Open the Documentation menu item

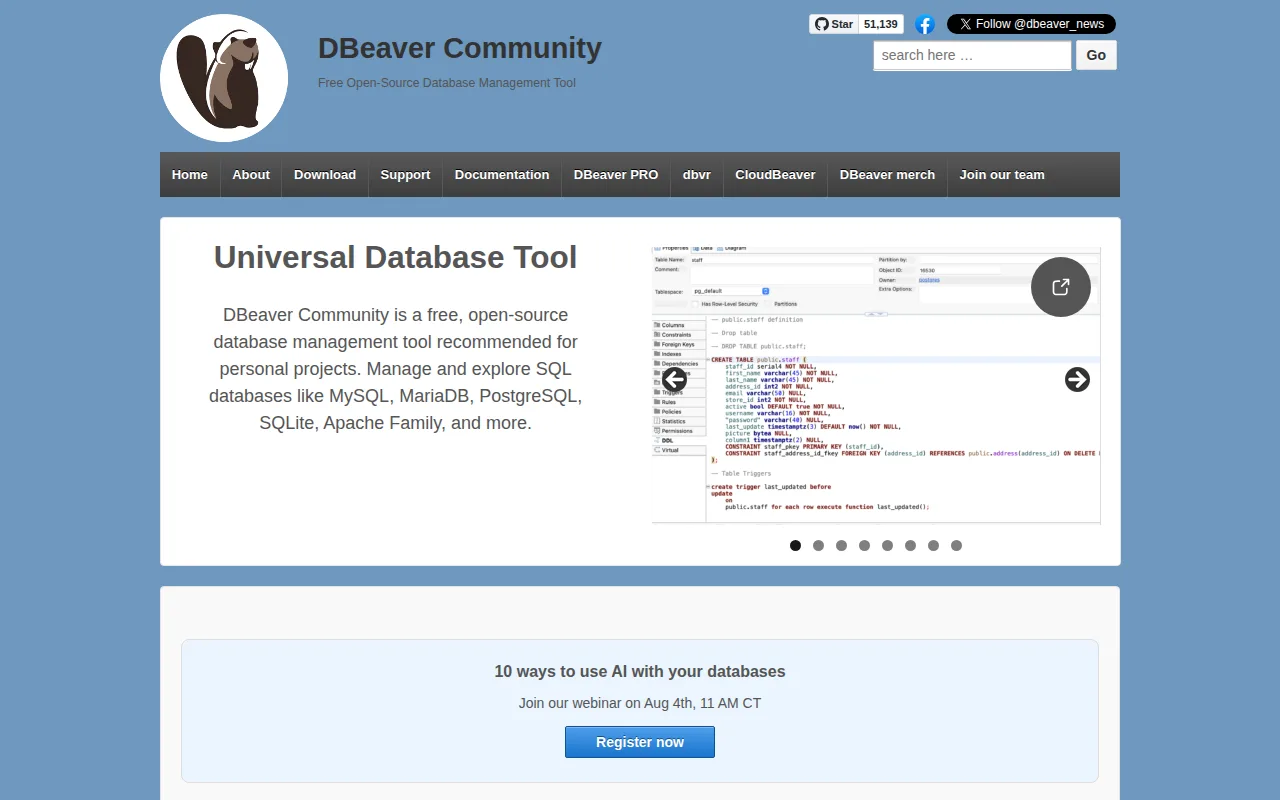pos(502,174)
